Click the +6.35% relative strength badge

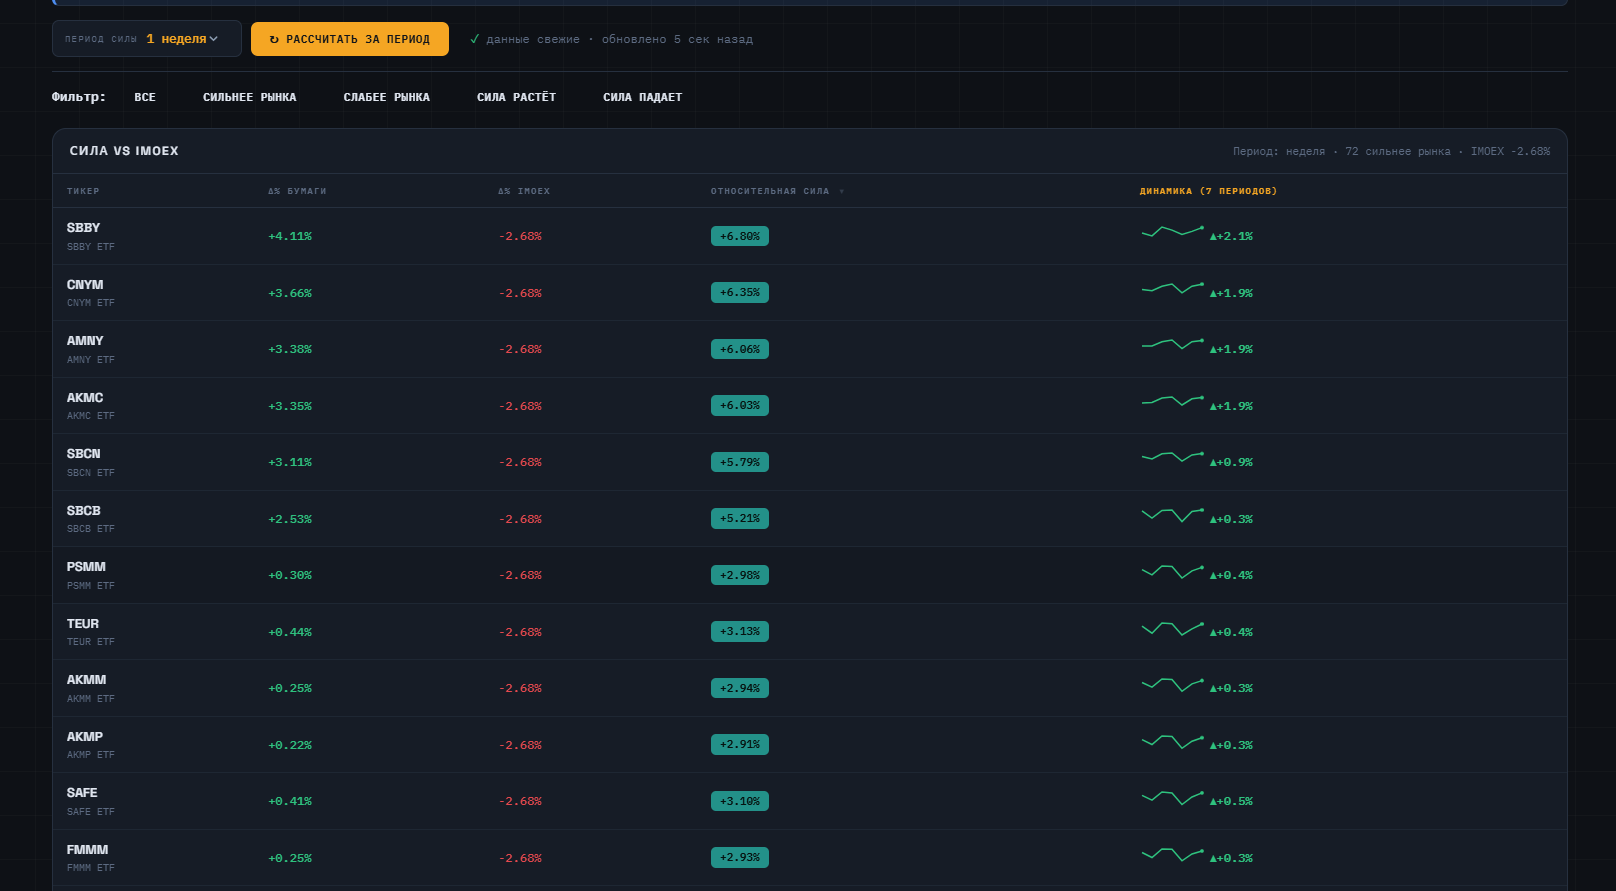click(x=740, y=293)
